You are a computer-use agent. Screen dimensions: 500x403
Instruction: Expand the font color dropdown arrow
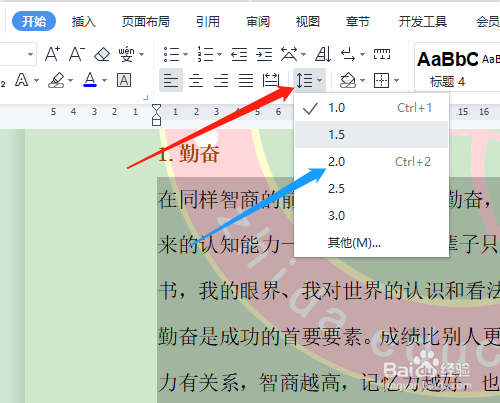[x=104, y=80]
